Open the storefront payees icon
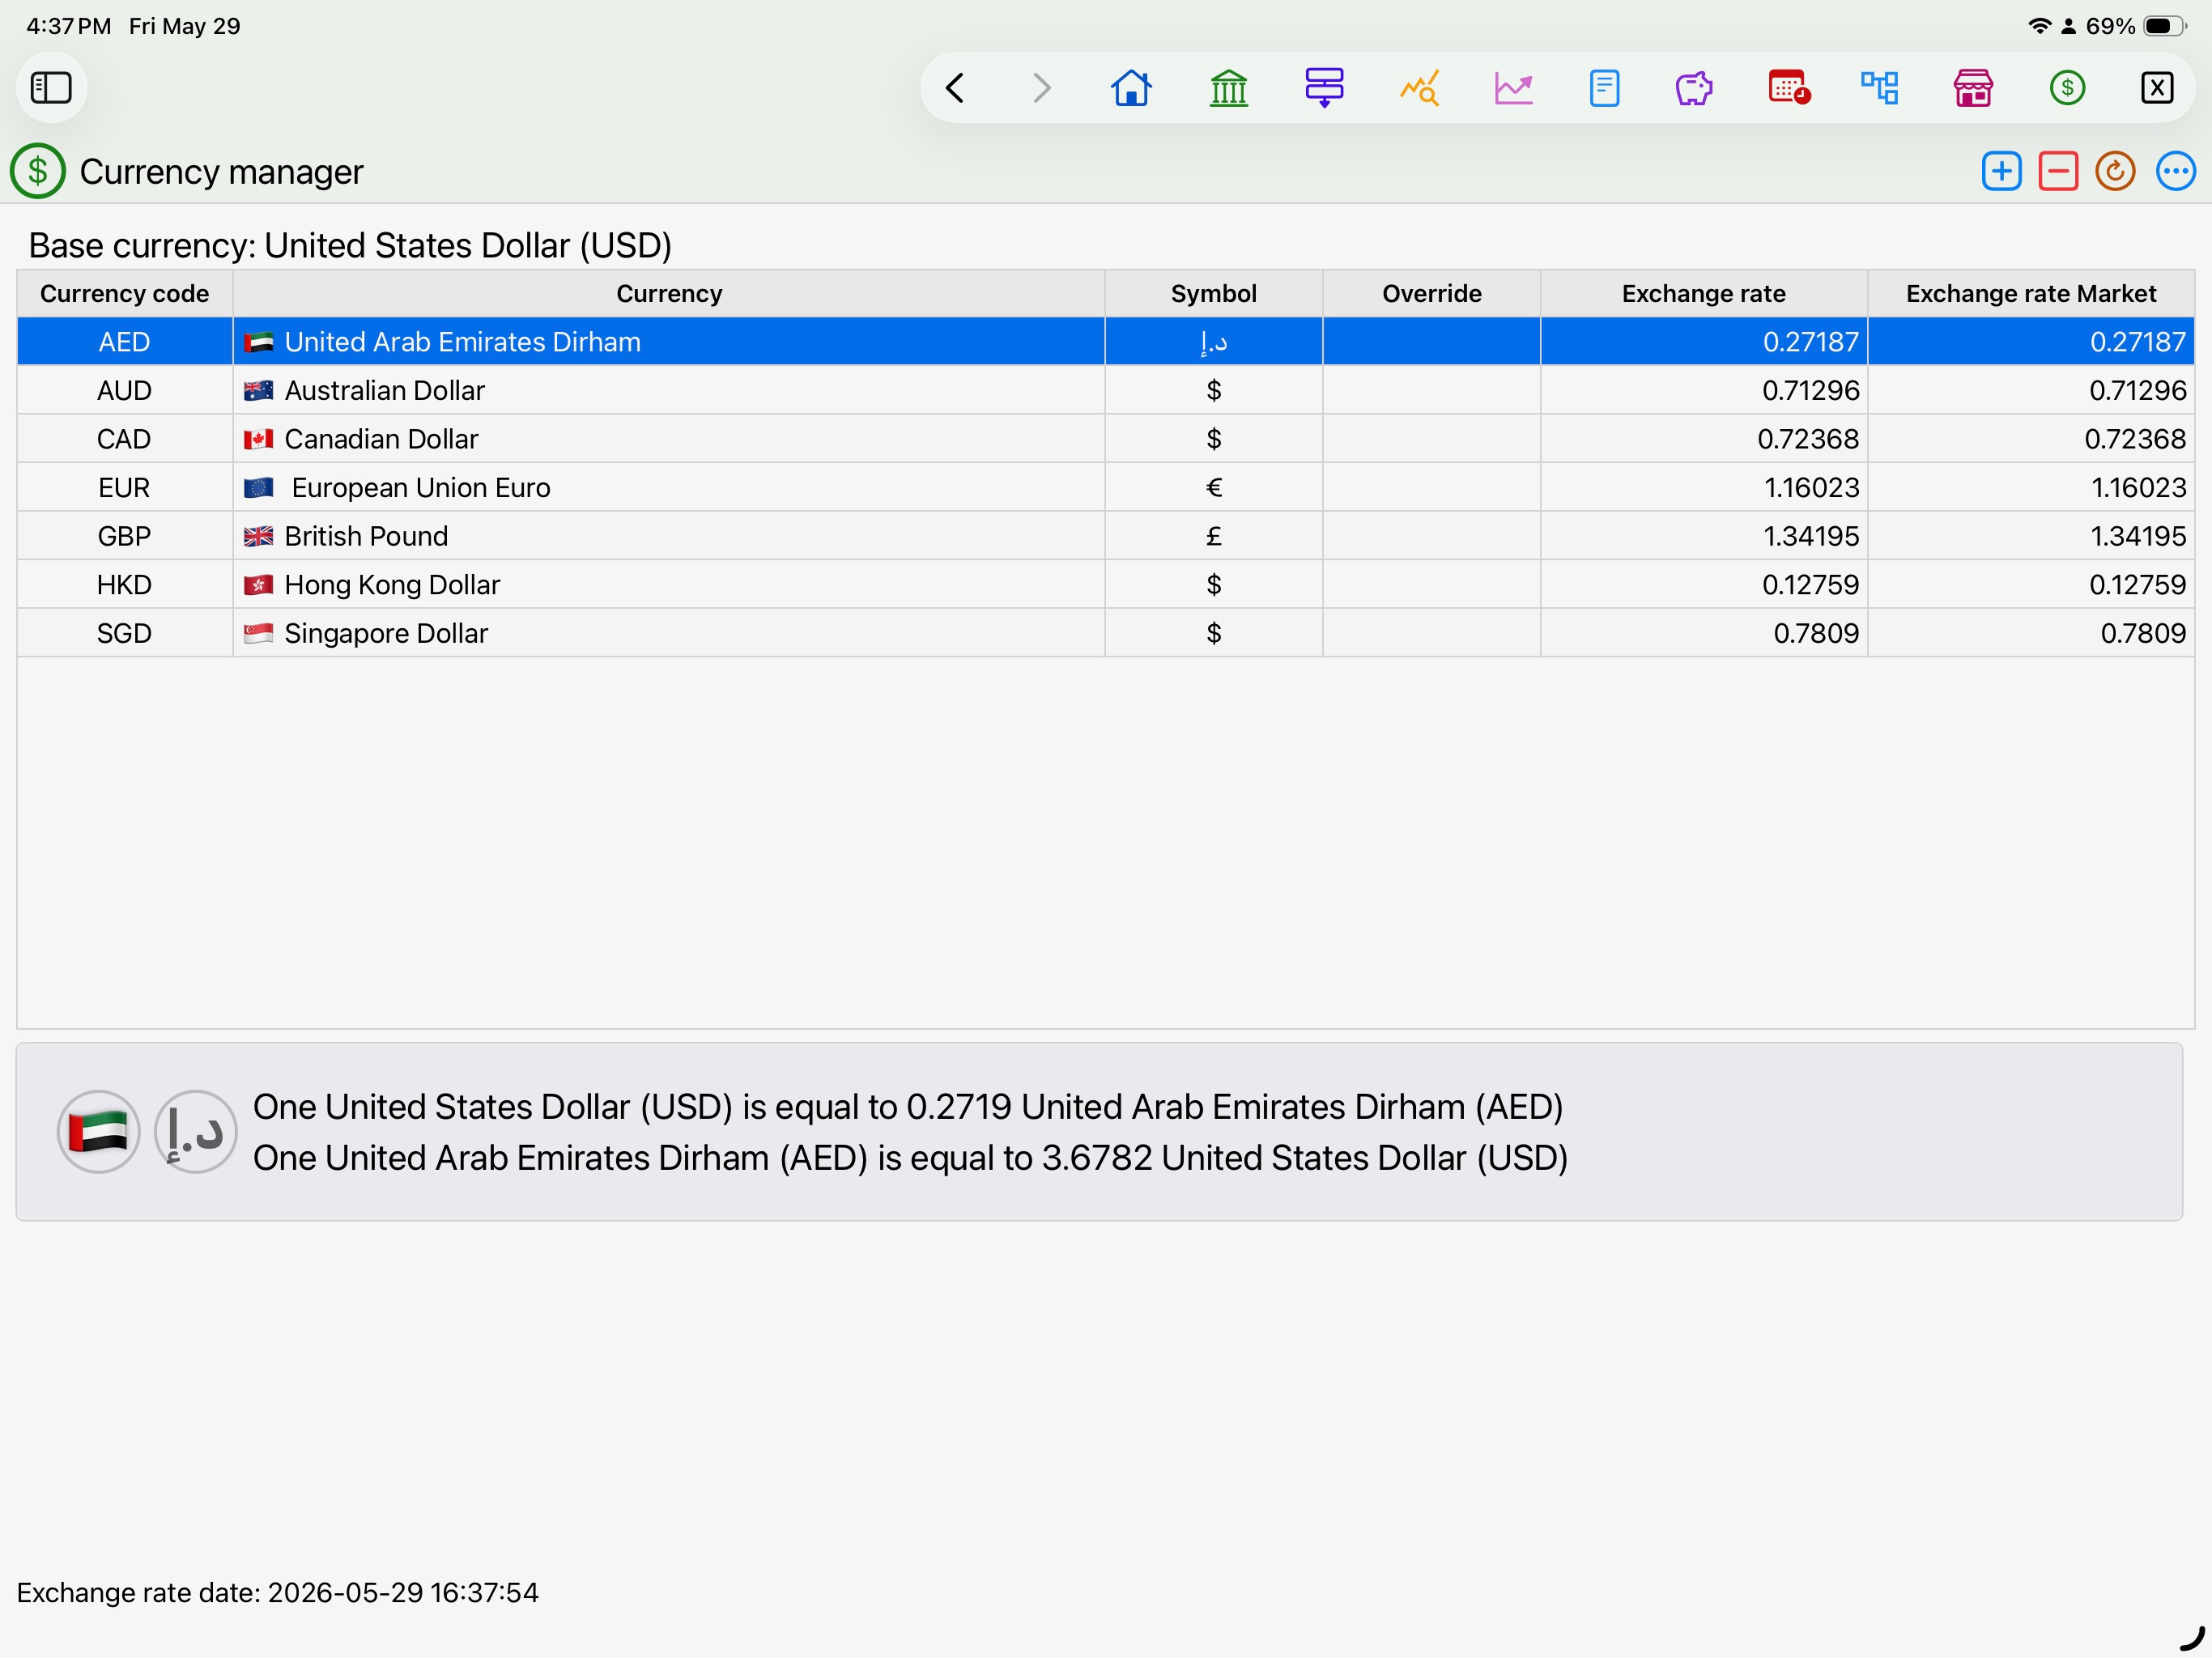Viewport: 2212px width, 1658px height. coord(1973,88)
